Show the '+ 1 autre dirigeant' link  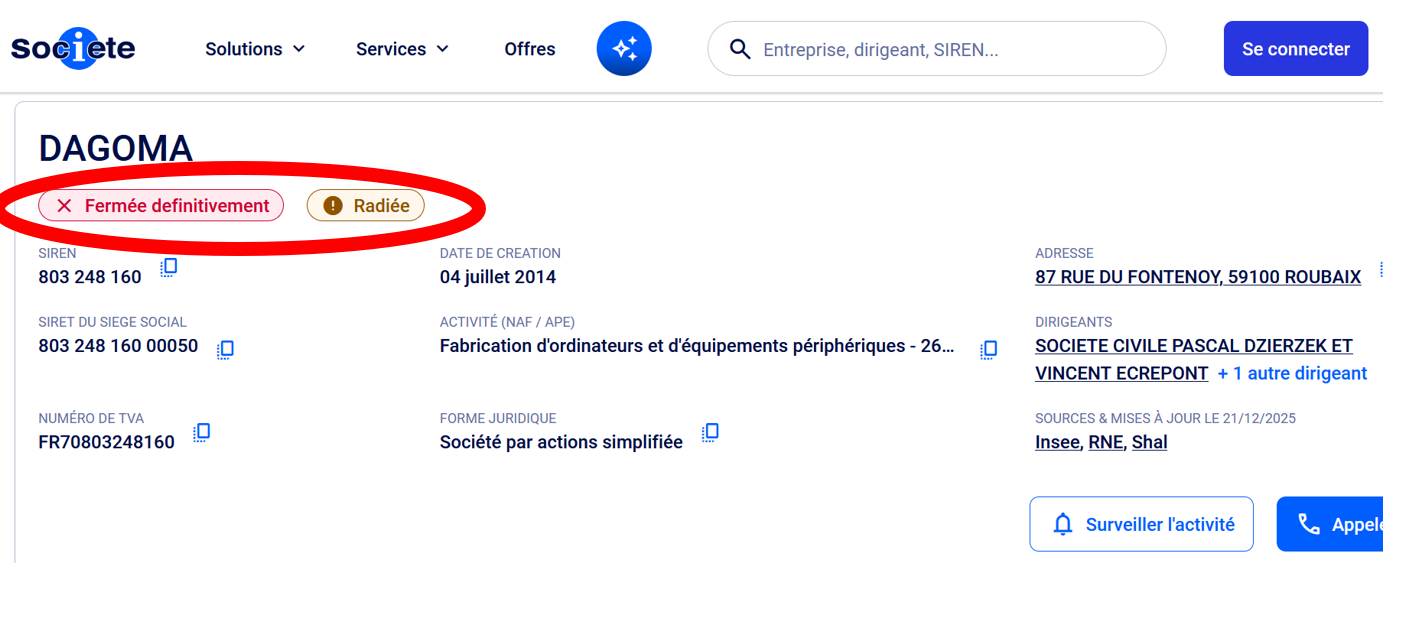(1292, 373)
